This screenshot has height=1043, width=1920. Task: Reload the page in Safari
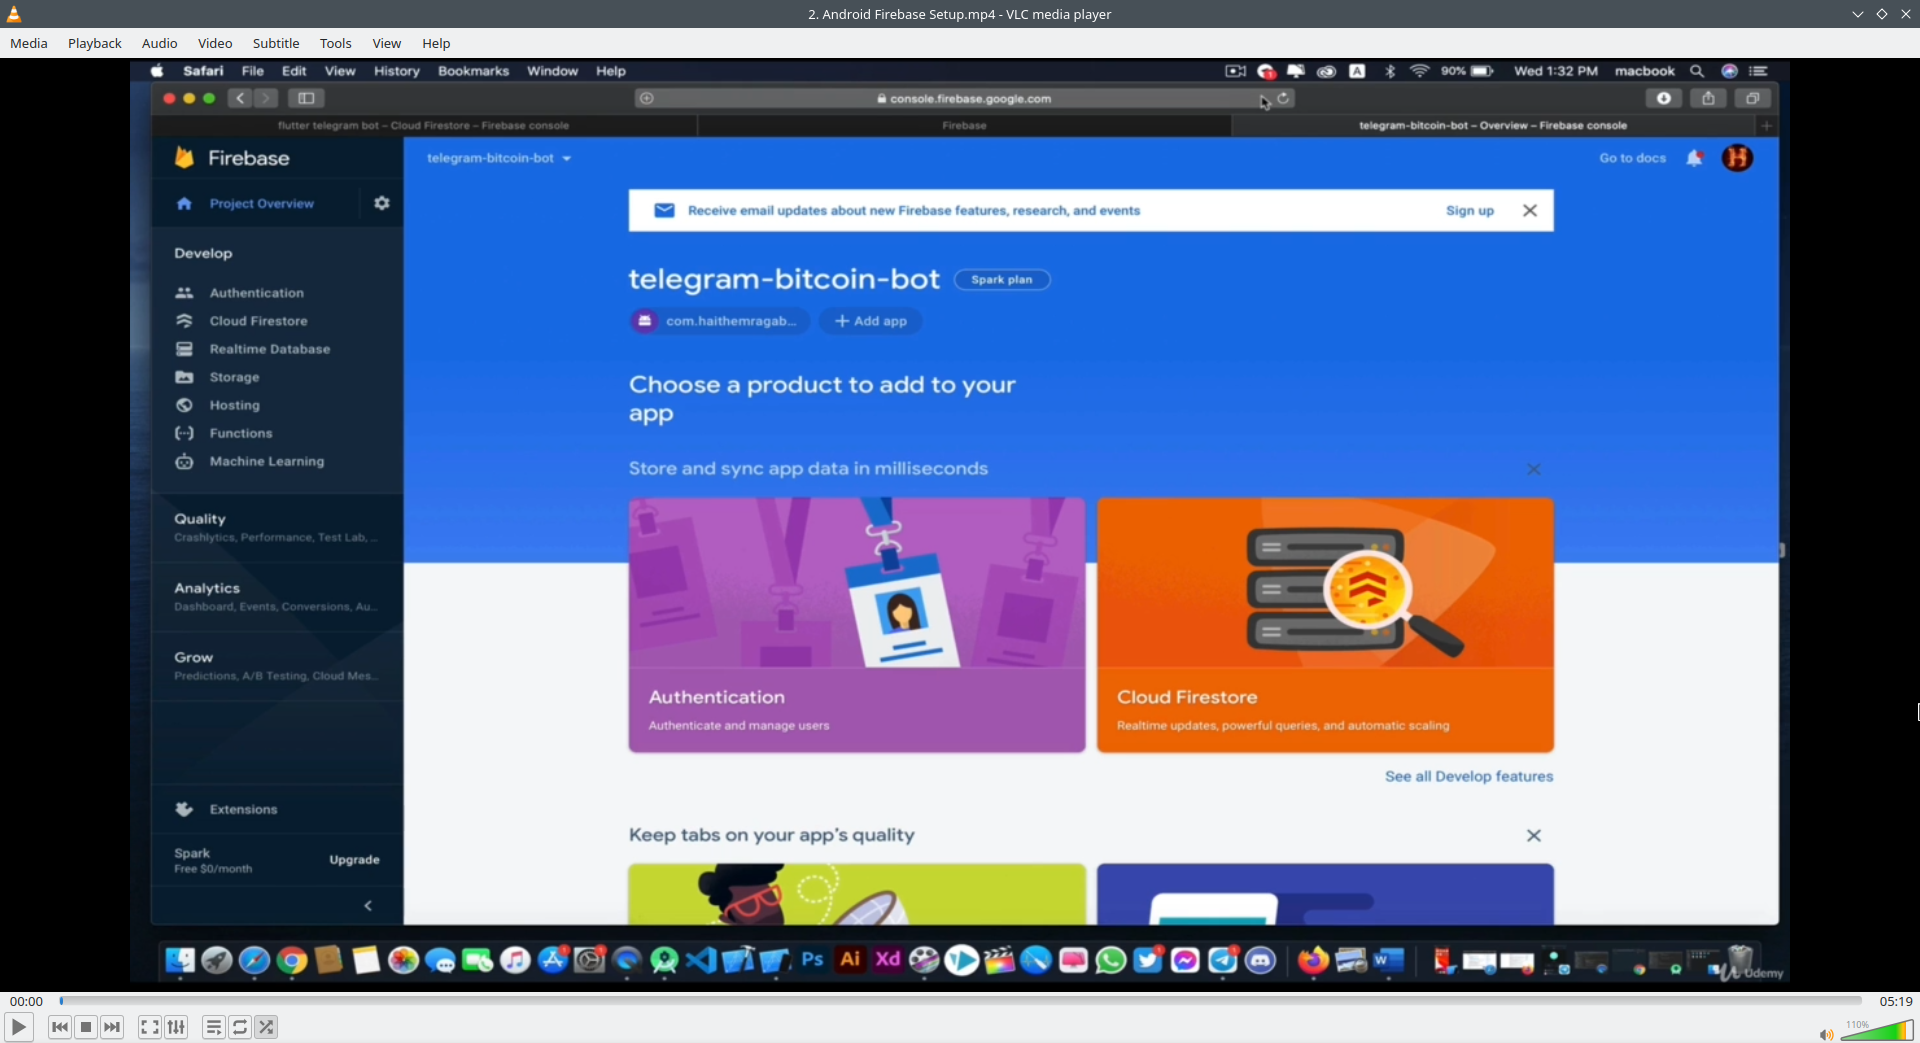[1283, 98]
